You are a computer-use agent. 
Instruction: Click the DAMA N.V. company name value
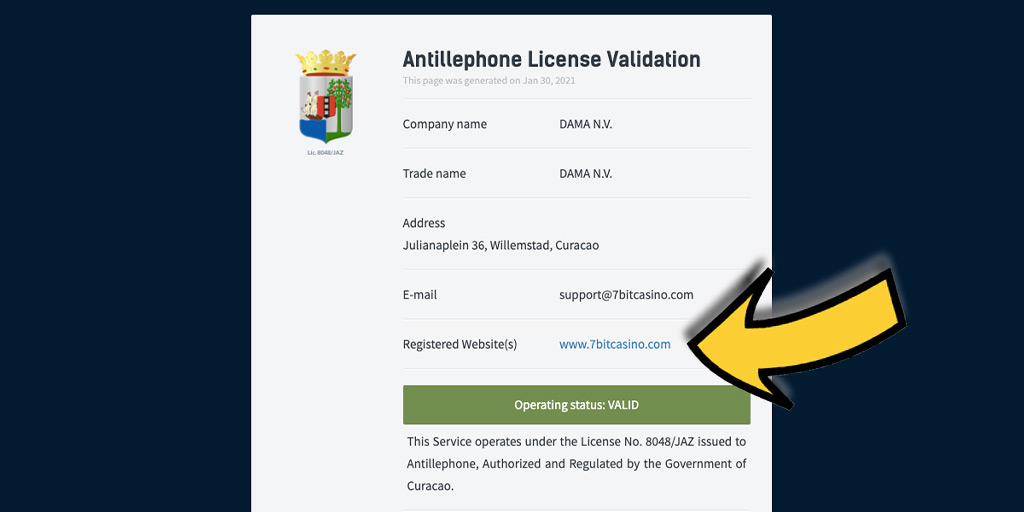click(585, 124)
